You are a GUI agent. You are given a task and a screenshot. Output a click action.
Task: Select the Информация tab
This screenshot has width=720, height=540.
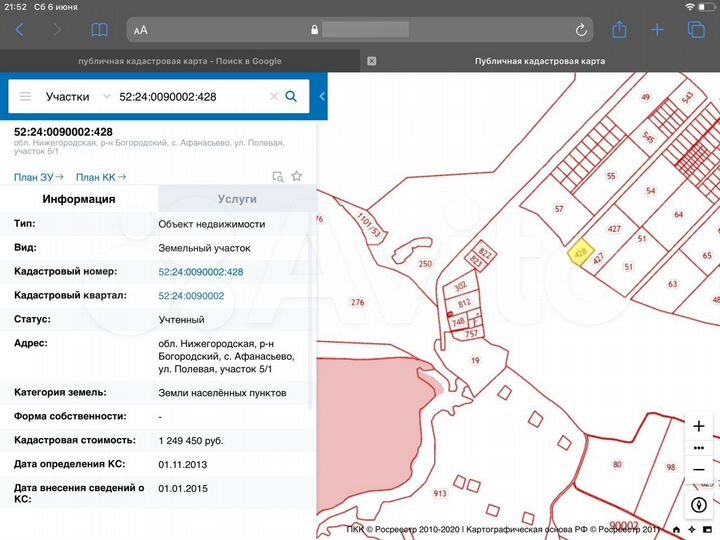point(79,199)
